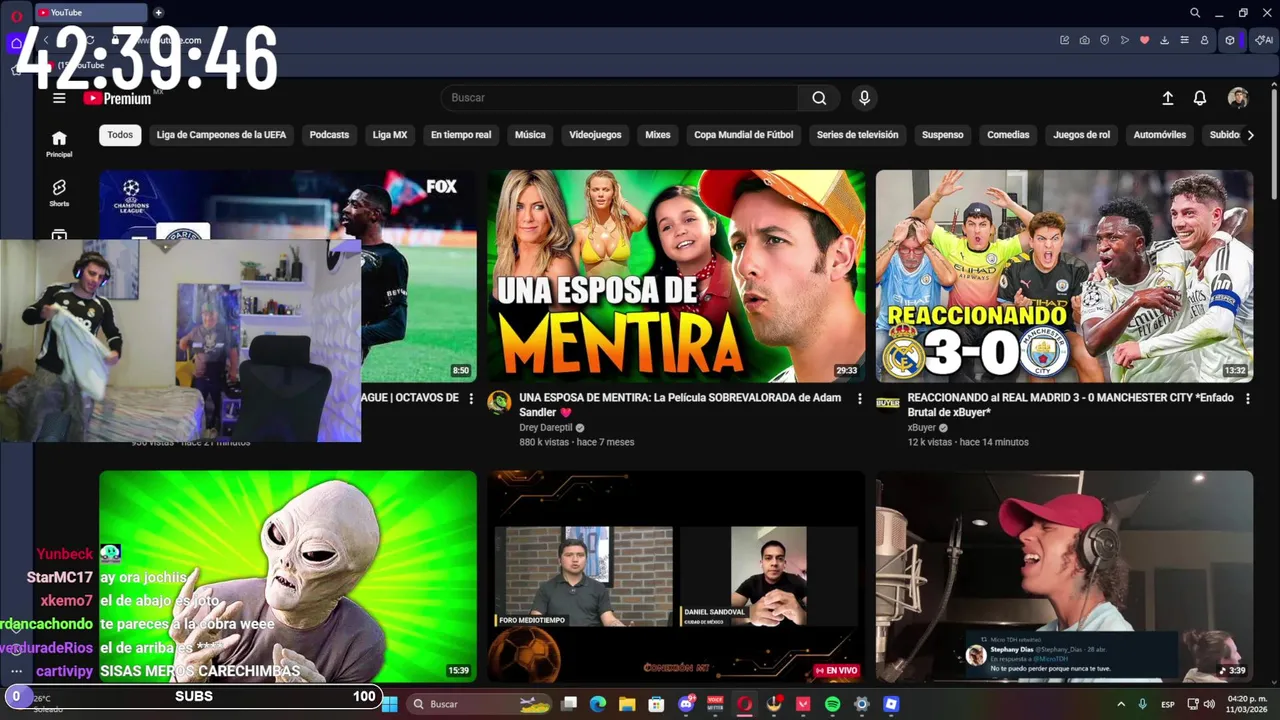
Task: Select the Juegos de rol chip
Action: (x=1081, y=135)
